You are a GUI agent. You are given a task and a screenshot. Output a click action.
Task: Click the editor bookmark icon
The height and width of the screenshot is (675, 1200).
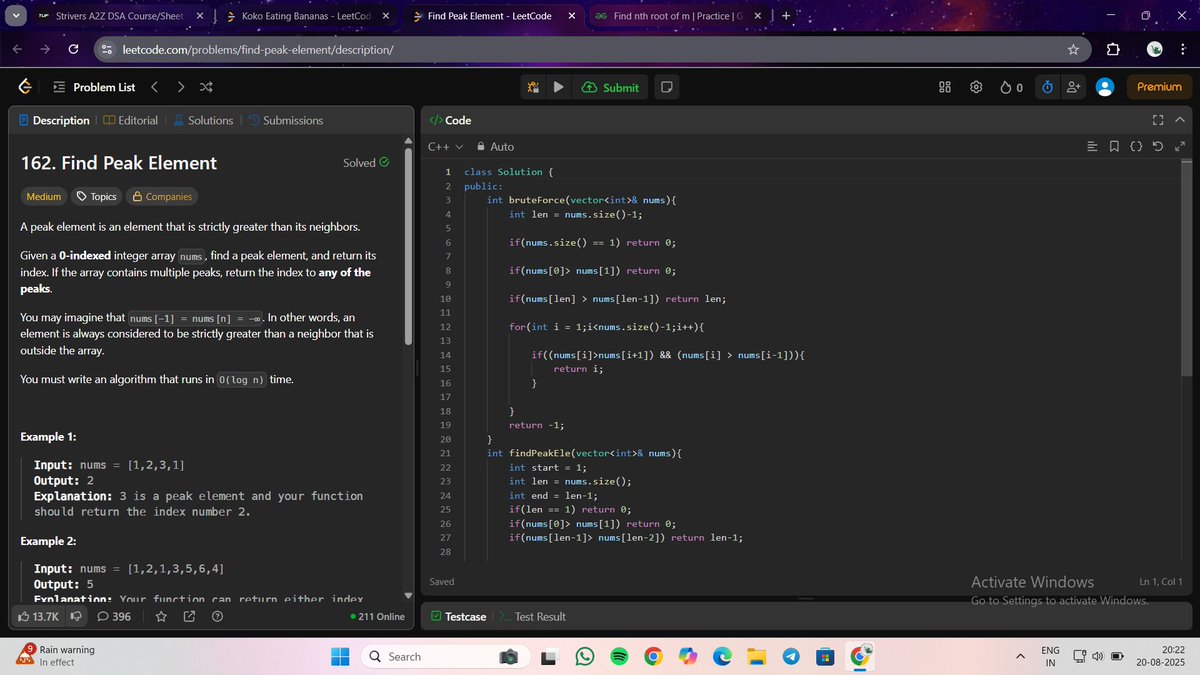coord(1114,147)
